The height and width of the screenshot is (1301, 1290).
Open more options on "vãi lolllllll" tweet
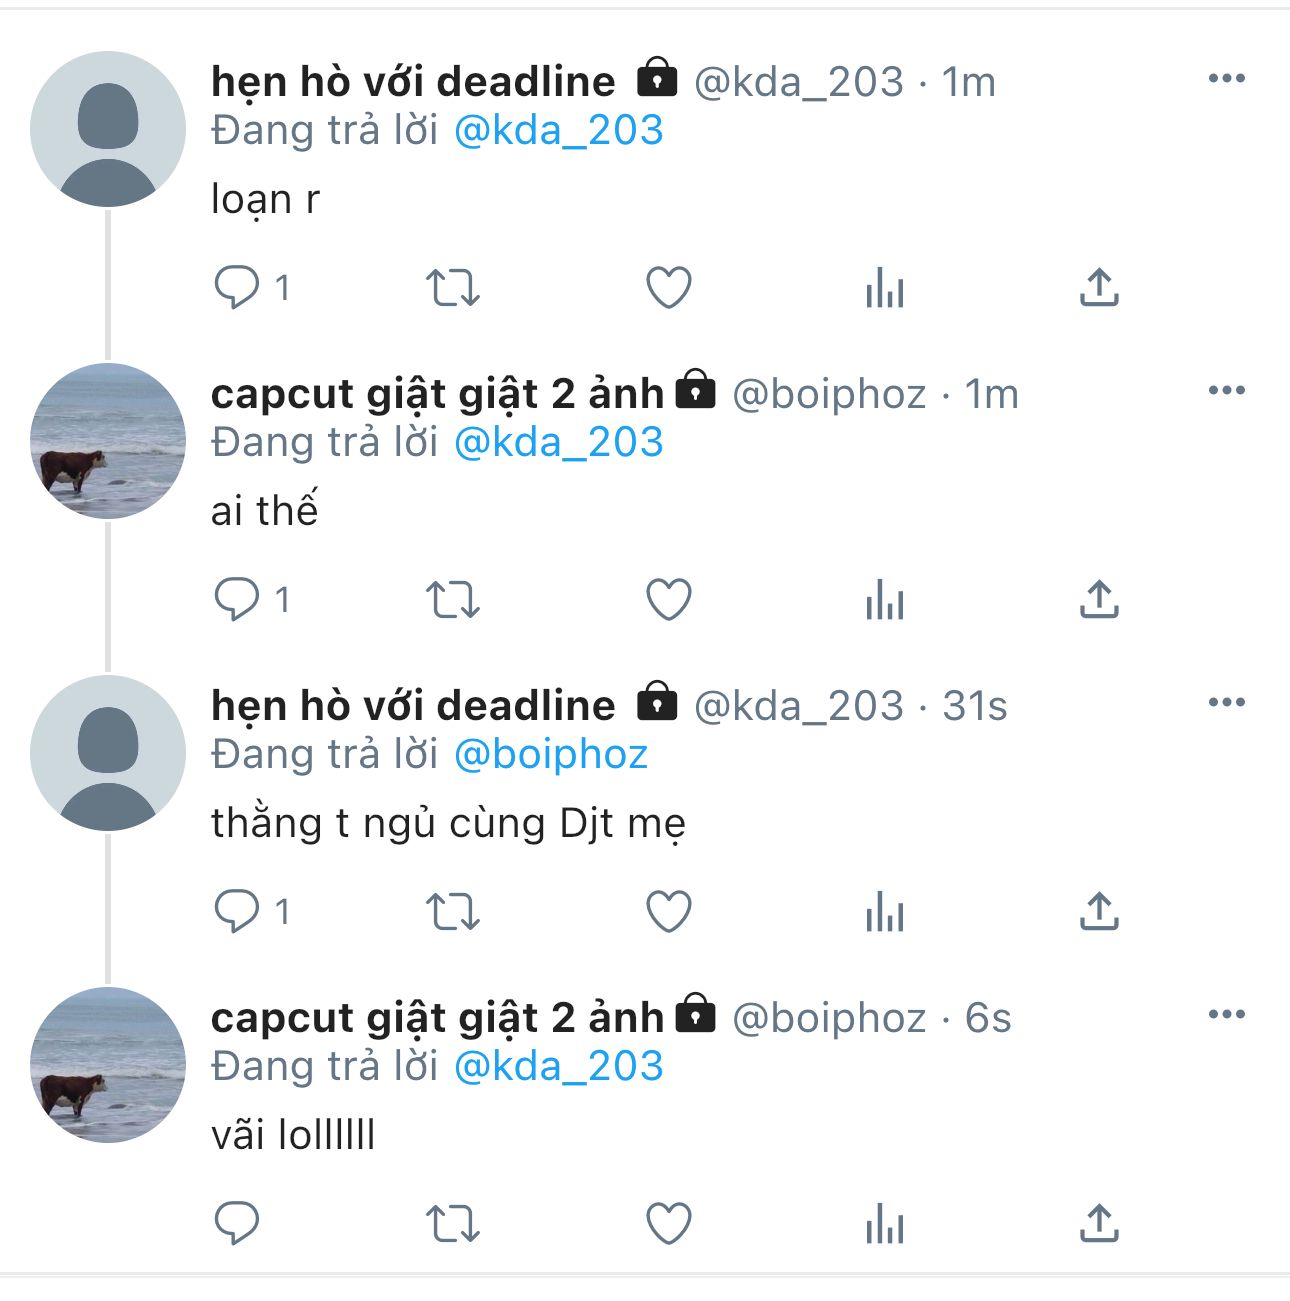tap(1226, 1015)
